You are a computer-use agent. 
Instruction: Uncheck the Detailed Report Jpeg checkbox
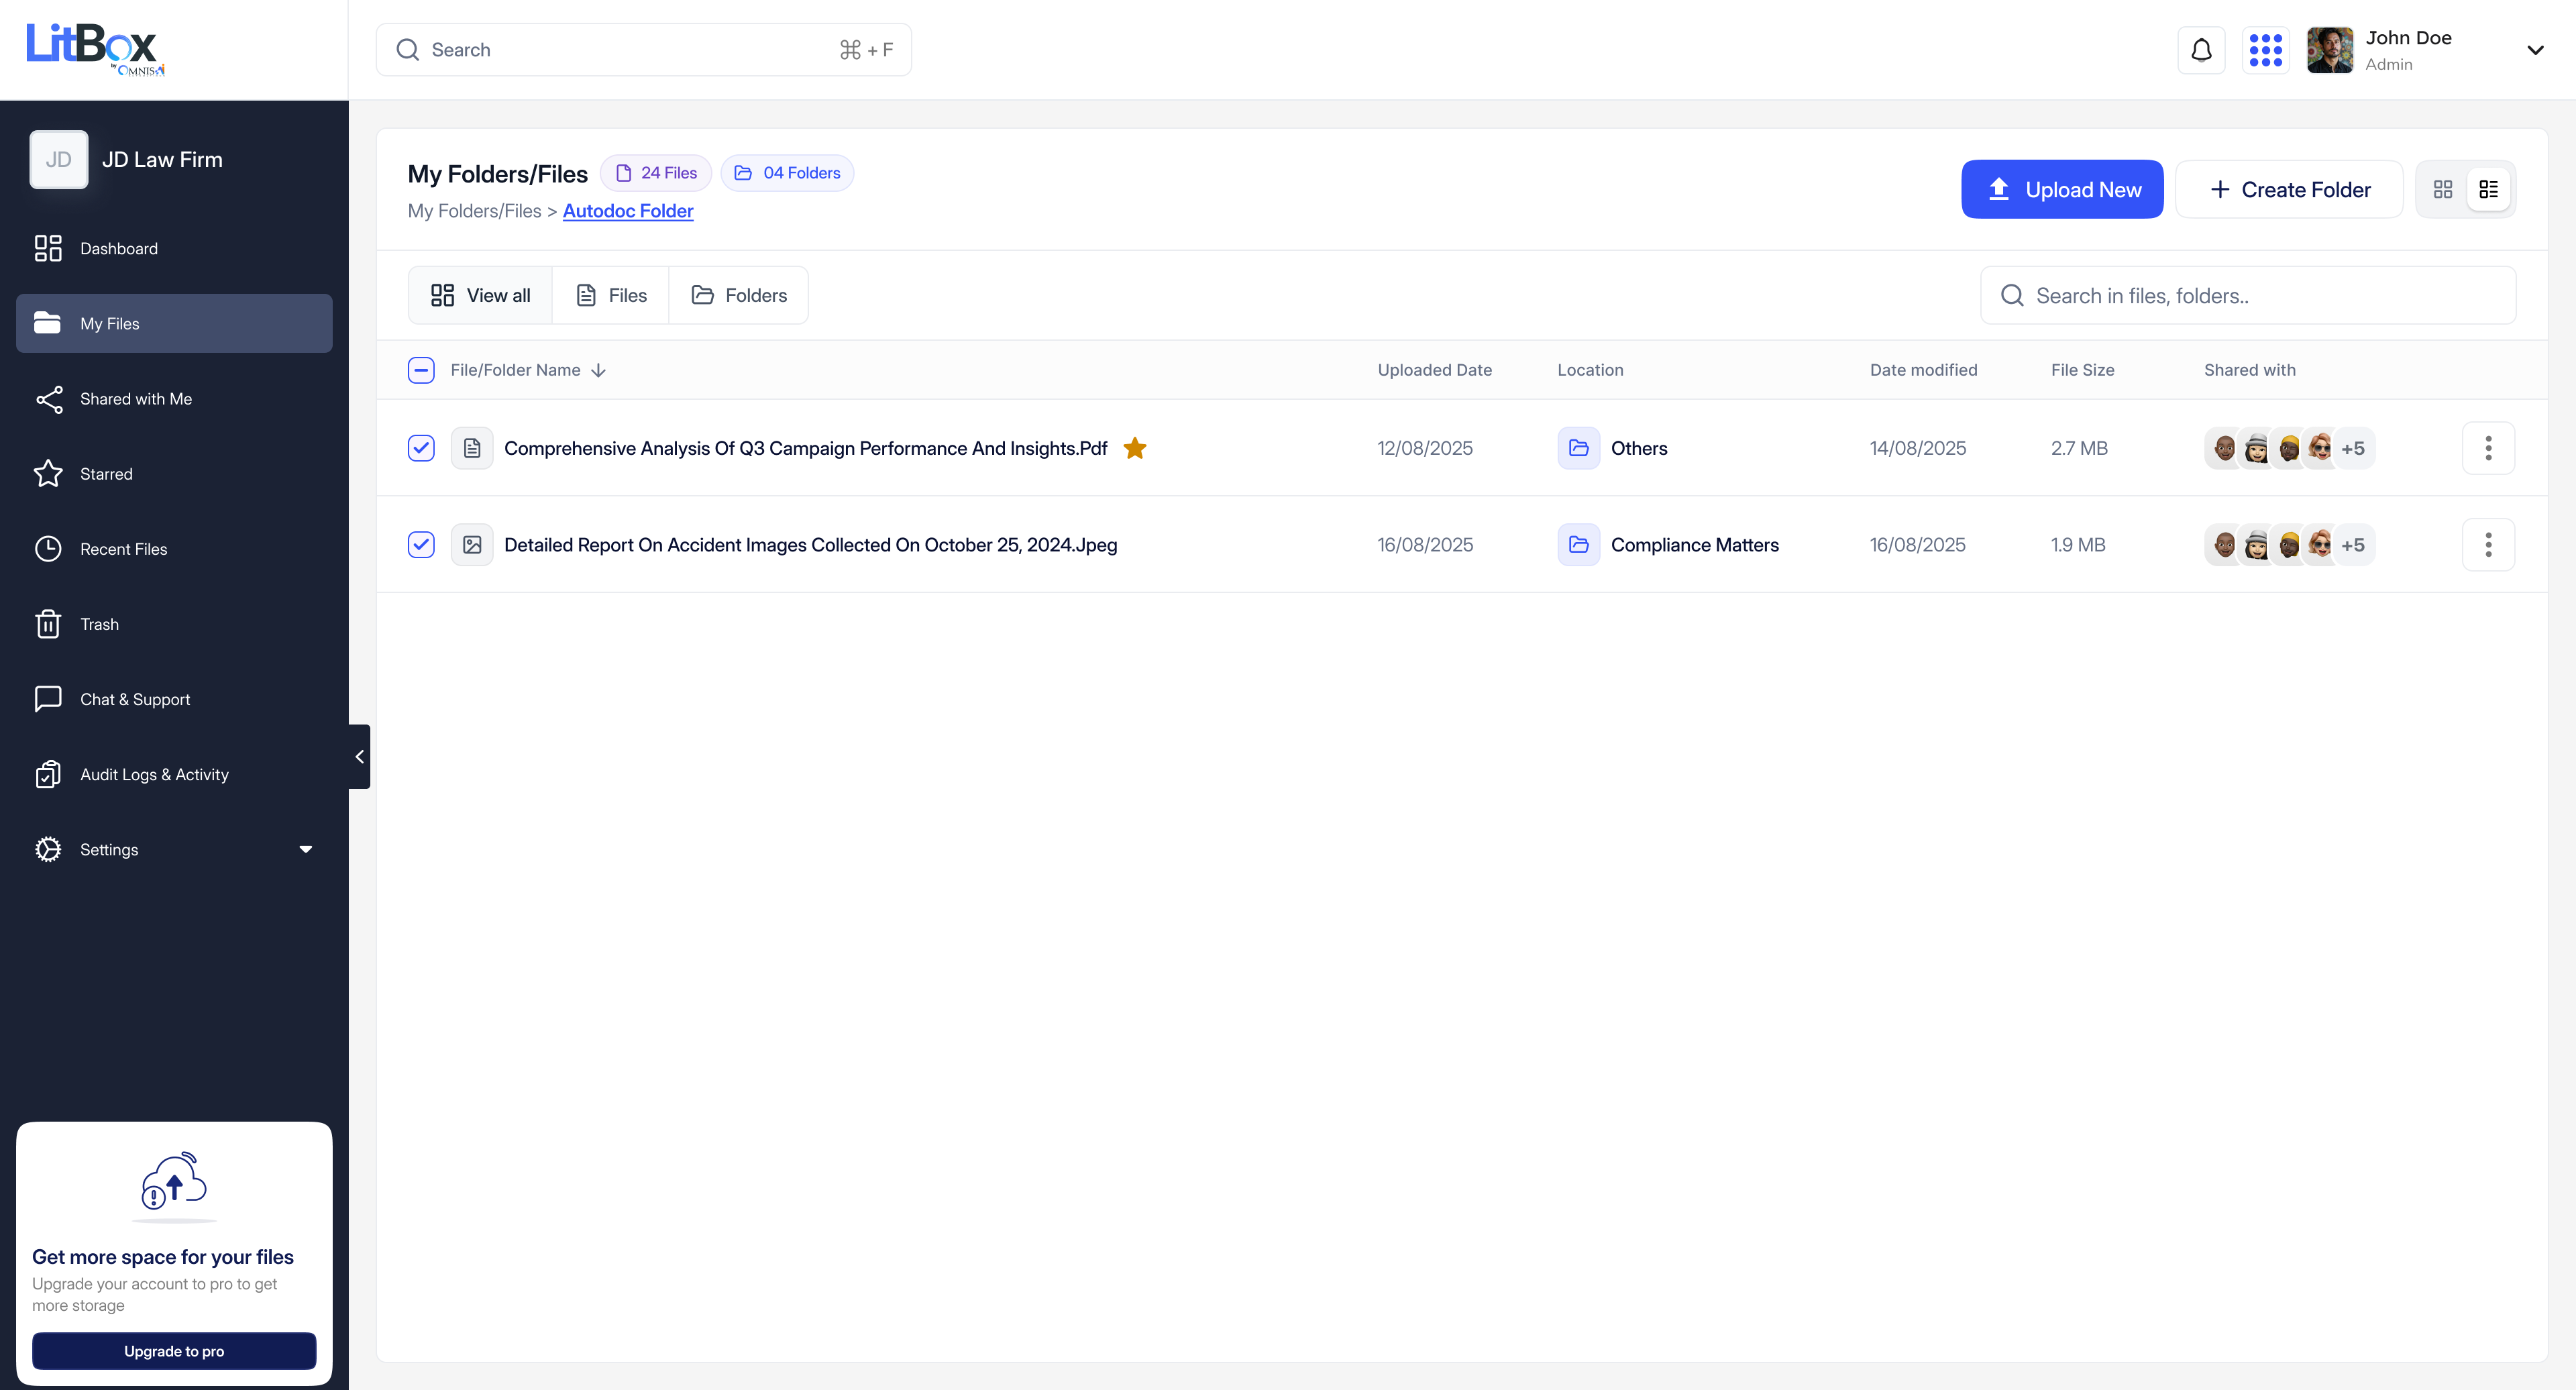click(421, 545)
